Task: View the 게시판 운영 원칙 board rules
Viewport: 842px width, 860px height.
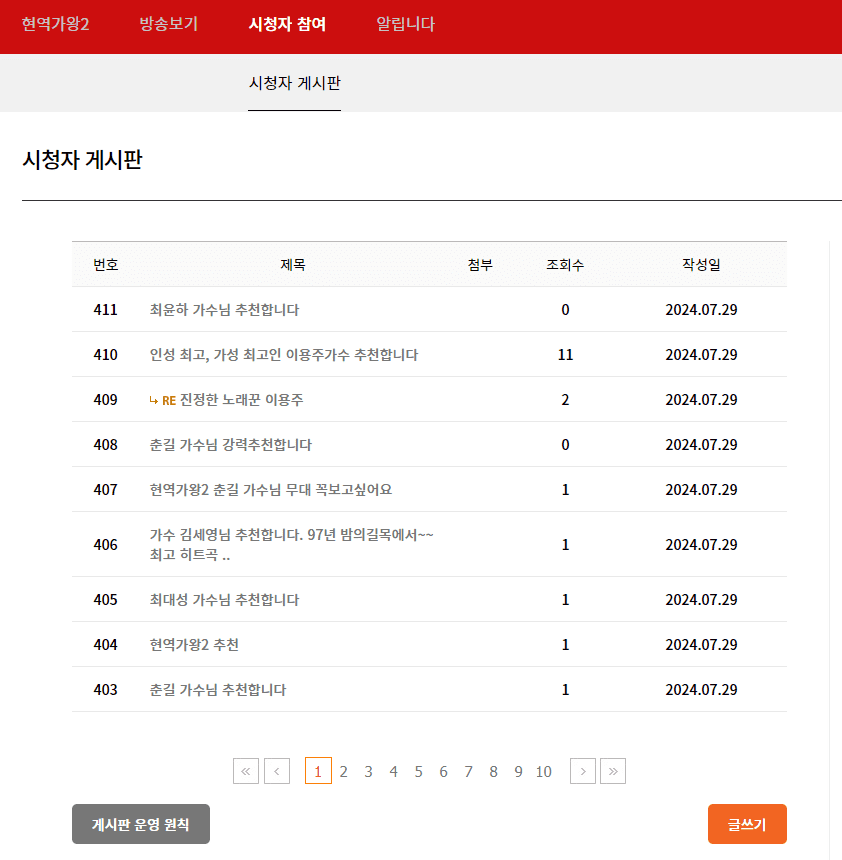Action: click(140, 823)
